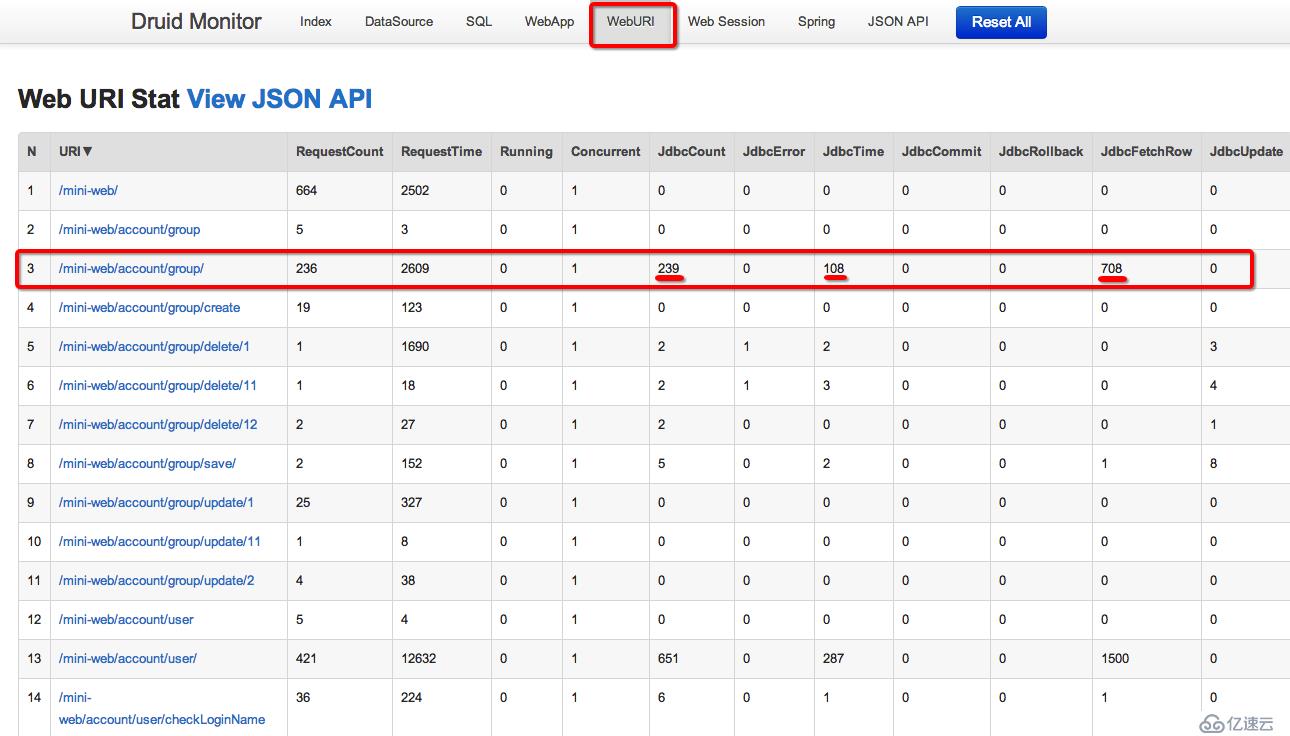Click RequestTime value 2609
Image resolution: width=1290 pixels, height=736 pixels.
click(415, 268)
